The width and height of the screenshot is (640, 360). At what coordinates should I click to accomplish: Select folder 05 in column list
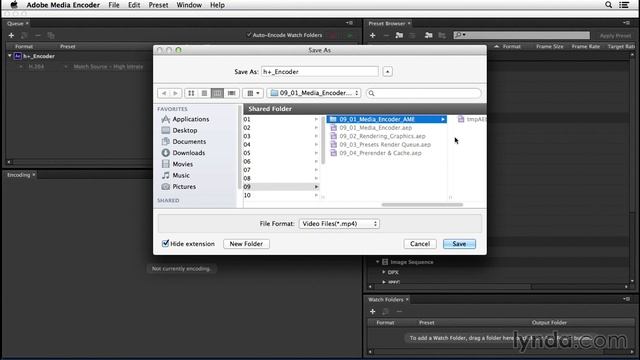(x=280, y=153)
